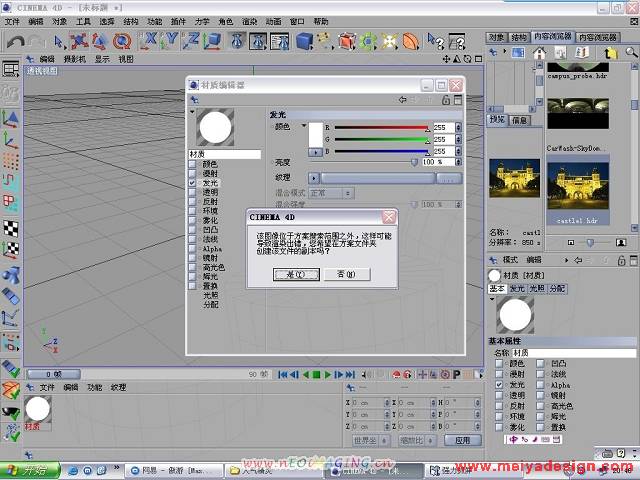
Task: Enable 置换 channel in material editor
Action: point(192,286)
